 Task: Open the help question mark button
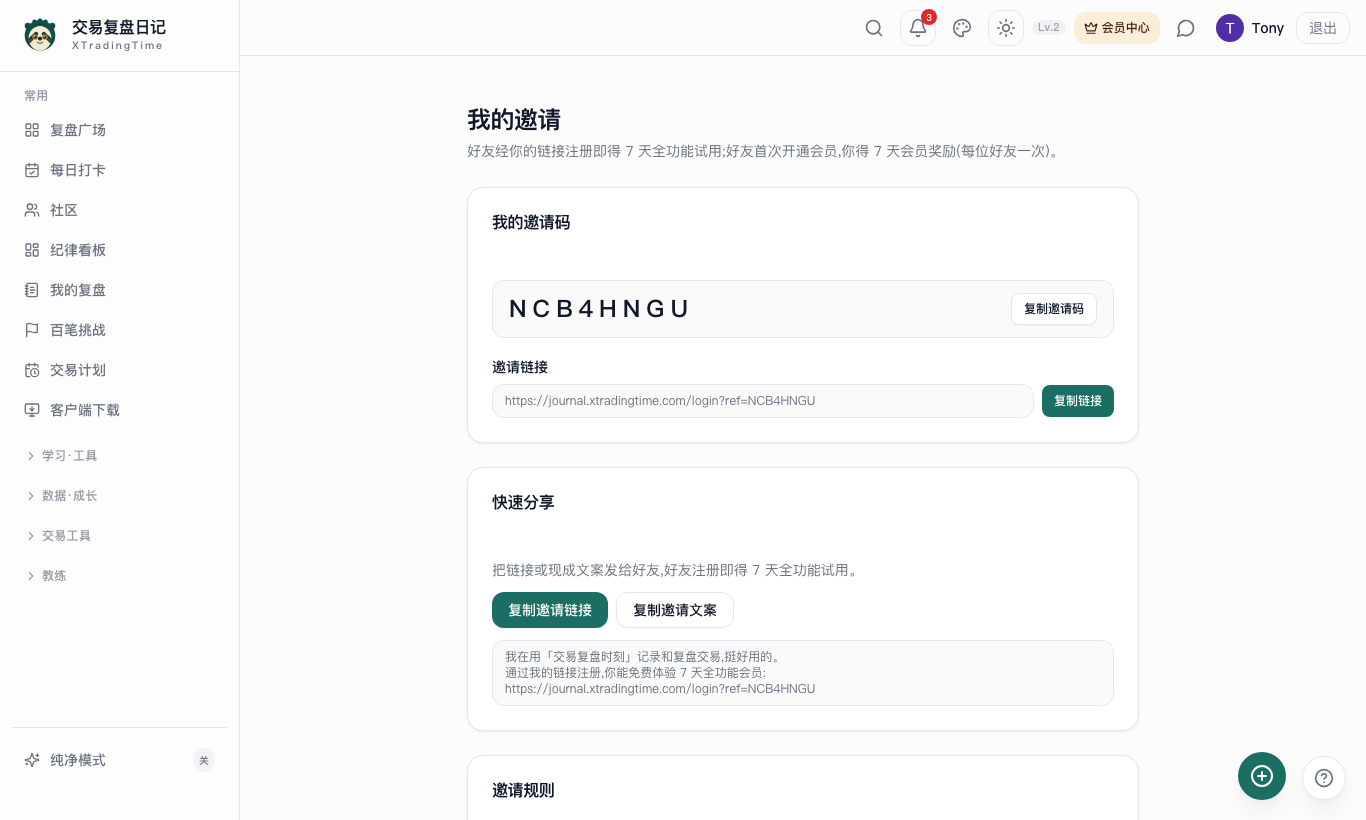coord(1324,778)
